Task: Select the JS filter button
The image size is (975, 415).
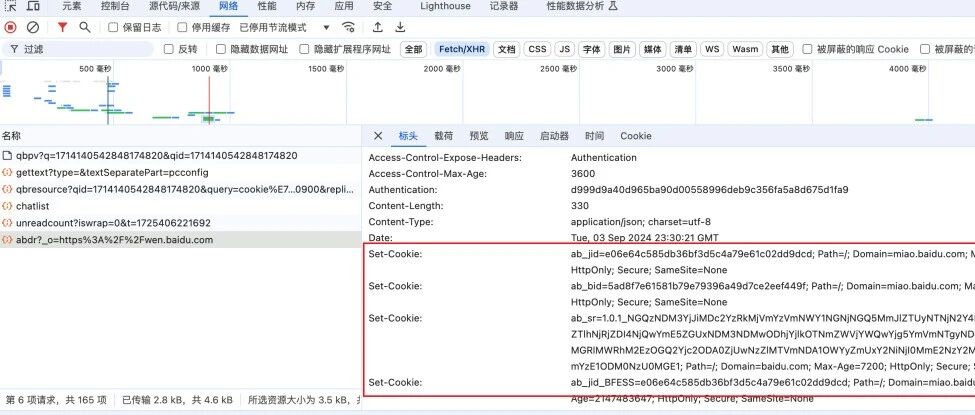Action: tap(564, 49)
